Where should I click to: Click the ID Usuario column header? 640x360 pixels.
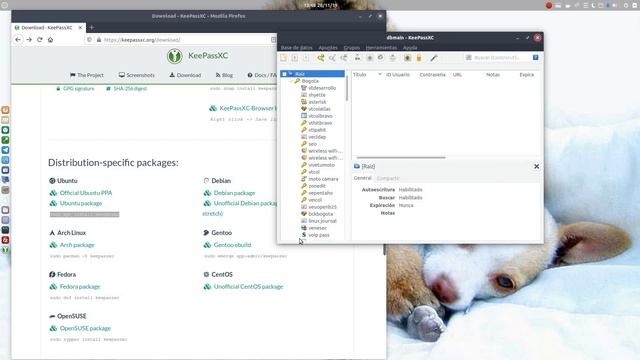tap(398, 75)
